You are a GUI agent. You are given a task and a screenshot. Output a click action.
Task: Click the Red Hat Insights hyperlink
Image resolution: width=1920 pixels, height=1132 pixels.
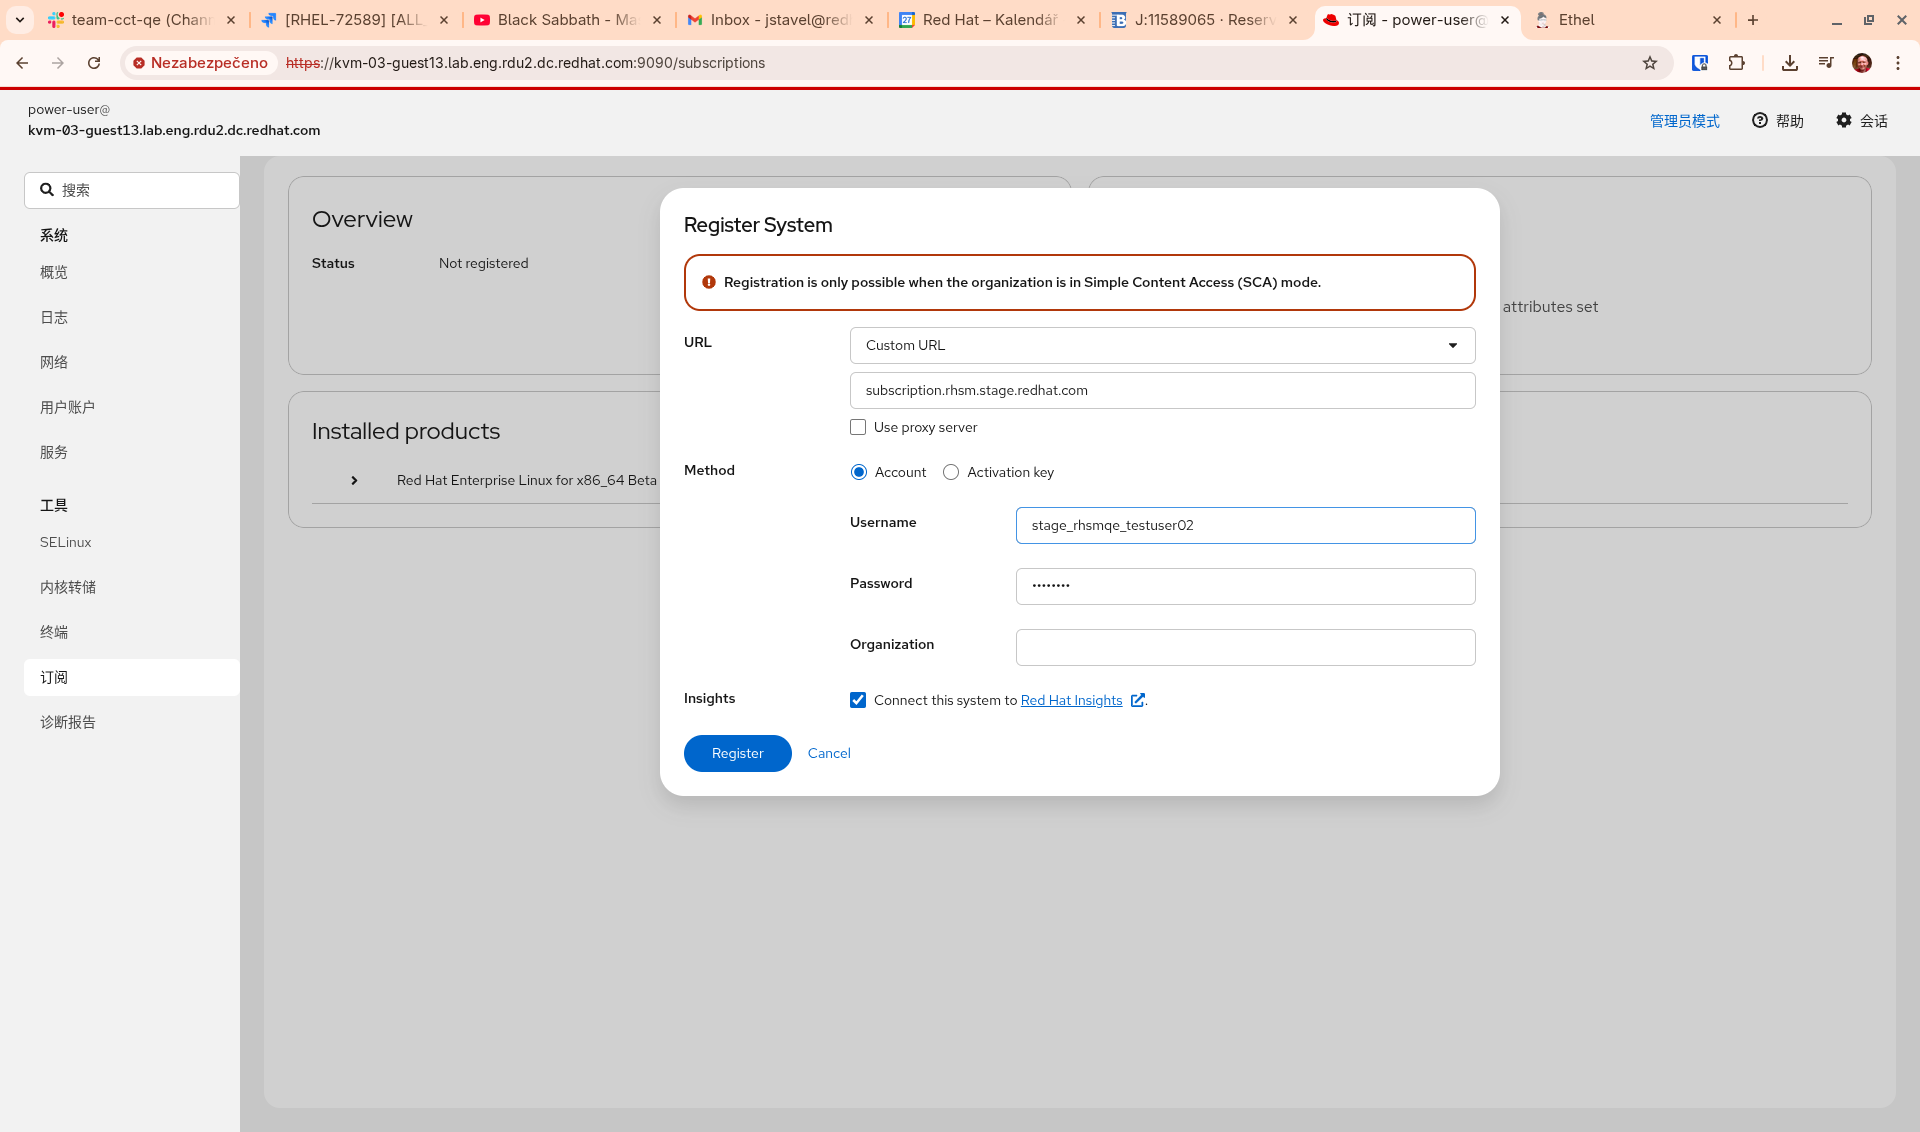(1071, 700)
